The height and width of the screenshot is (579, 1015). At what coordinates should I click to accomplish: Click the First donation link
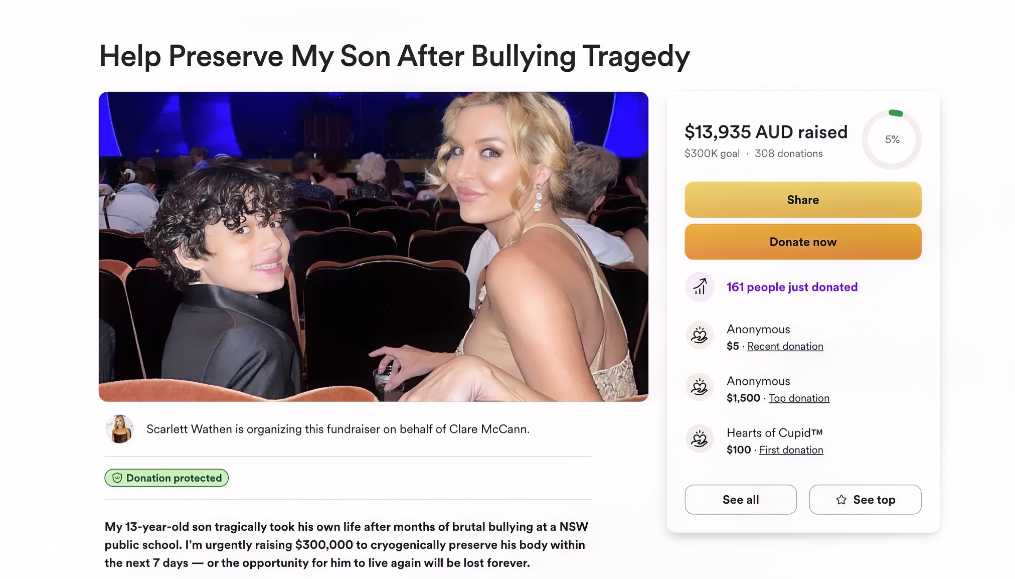pos(791,449)
